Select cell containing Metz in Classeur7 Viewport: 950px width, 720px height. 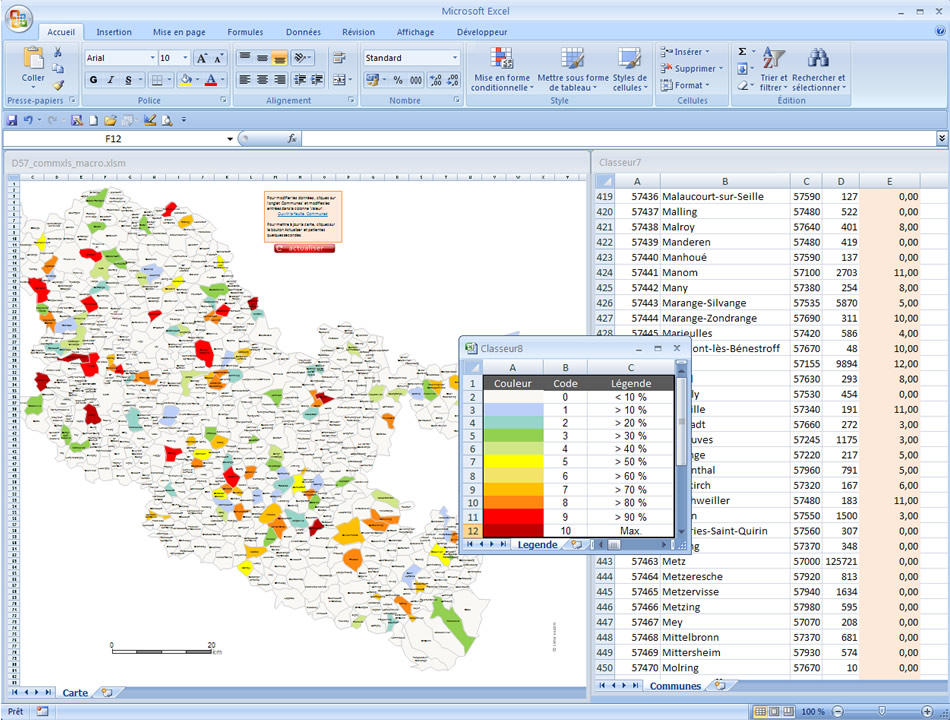coord(725,561)
